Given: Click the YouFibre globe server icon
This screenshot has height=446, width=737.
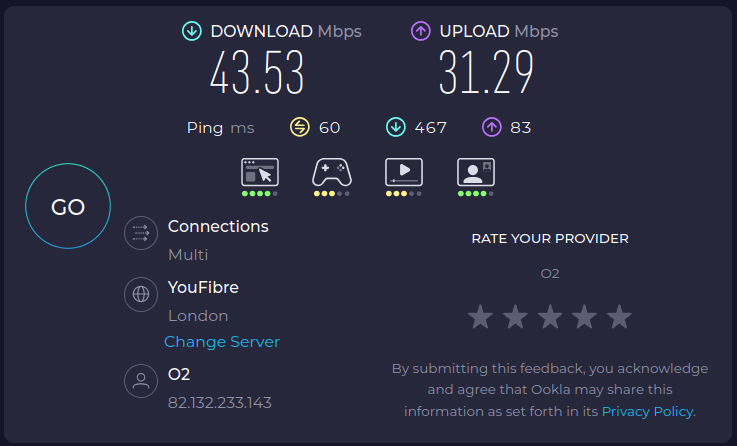Looking at the screenshot, I should pyautogui.click(x=141, y=295).
